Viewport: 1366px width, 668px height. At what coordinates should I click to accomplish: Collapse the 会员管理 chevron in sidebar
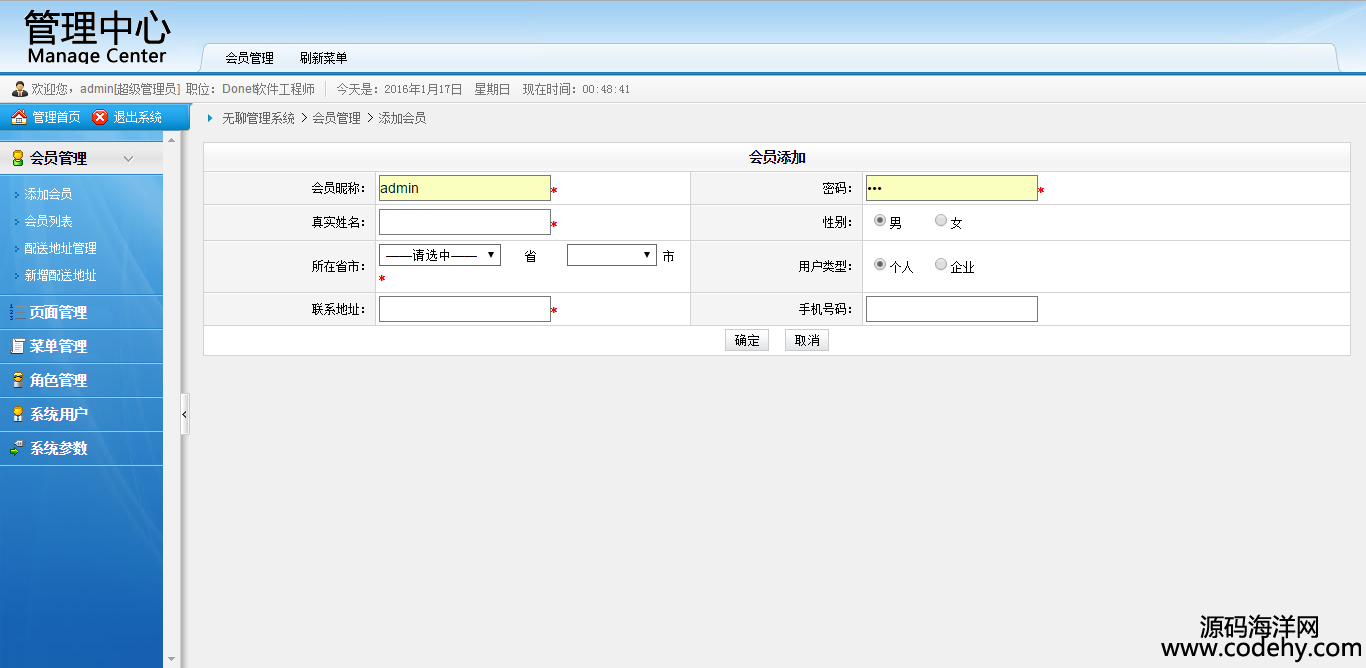pos(128,158)
